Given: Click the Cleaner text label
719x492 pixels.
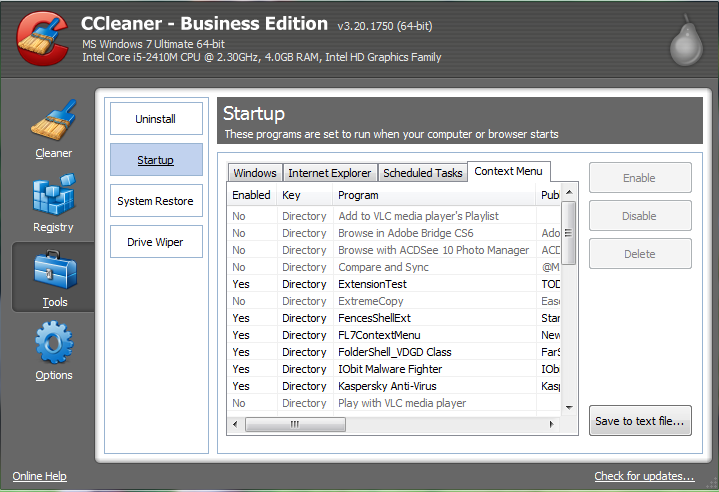Looking at the screenshot, I should (54, 153).
